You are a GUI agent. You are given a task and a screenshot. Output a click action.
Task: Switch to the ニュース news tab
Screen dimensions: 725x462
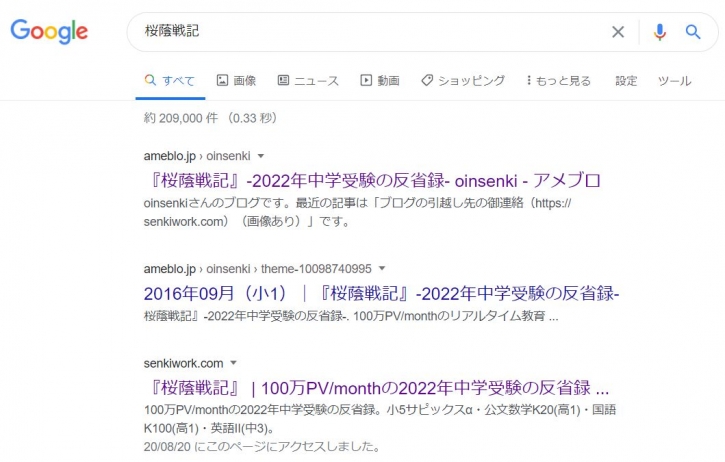coord(308,81)
